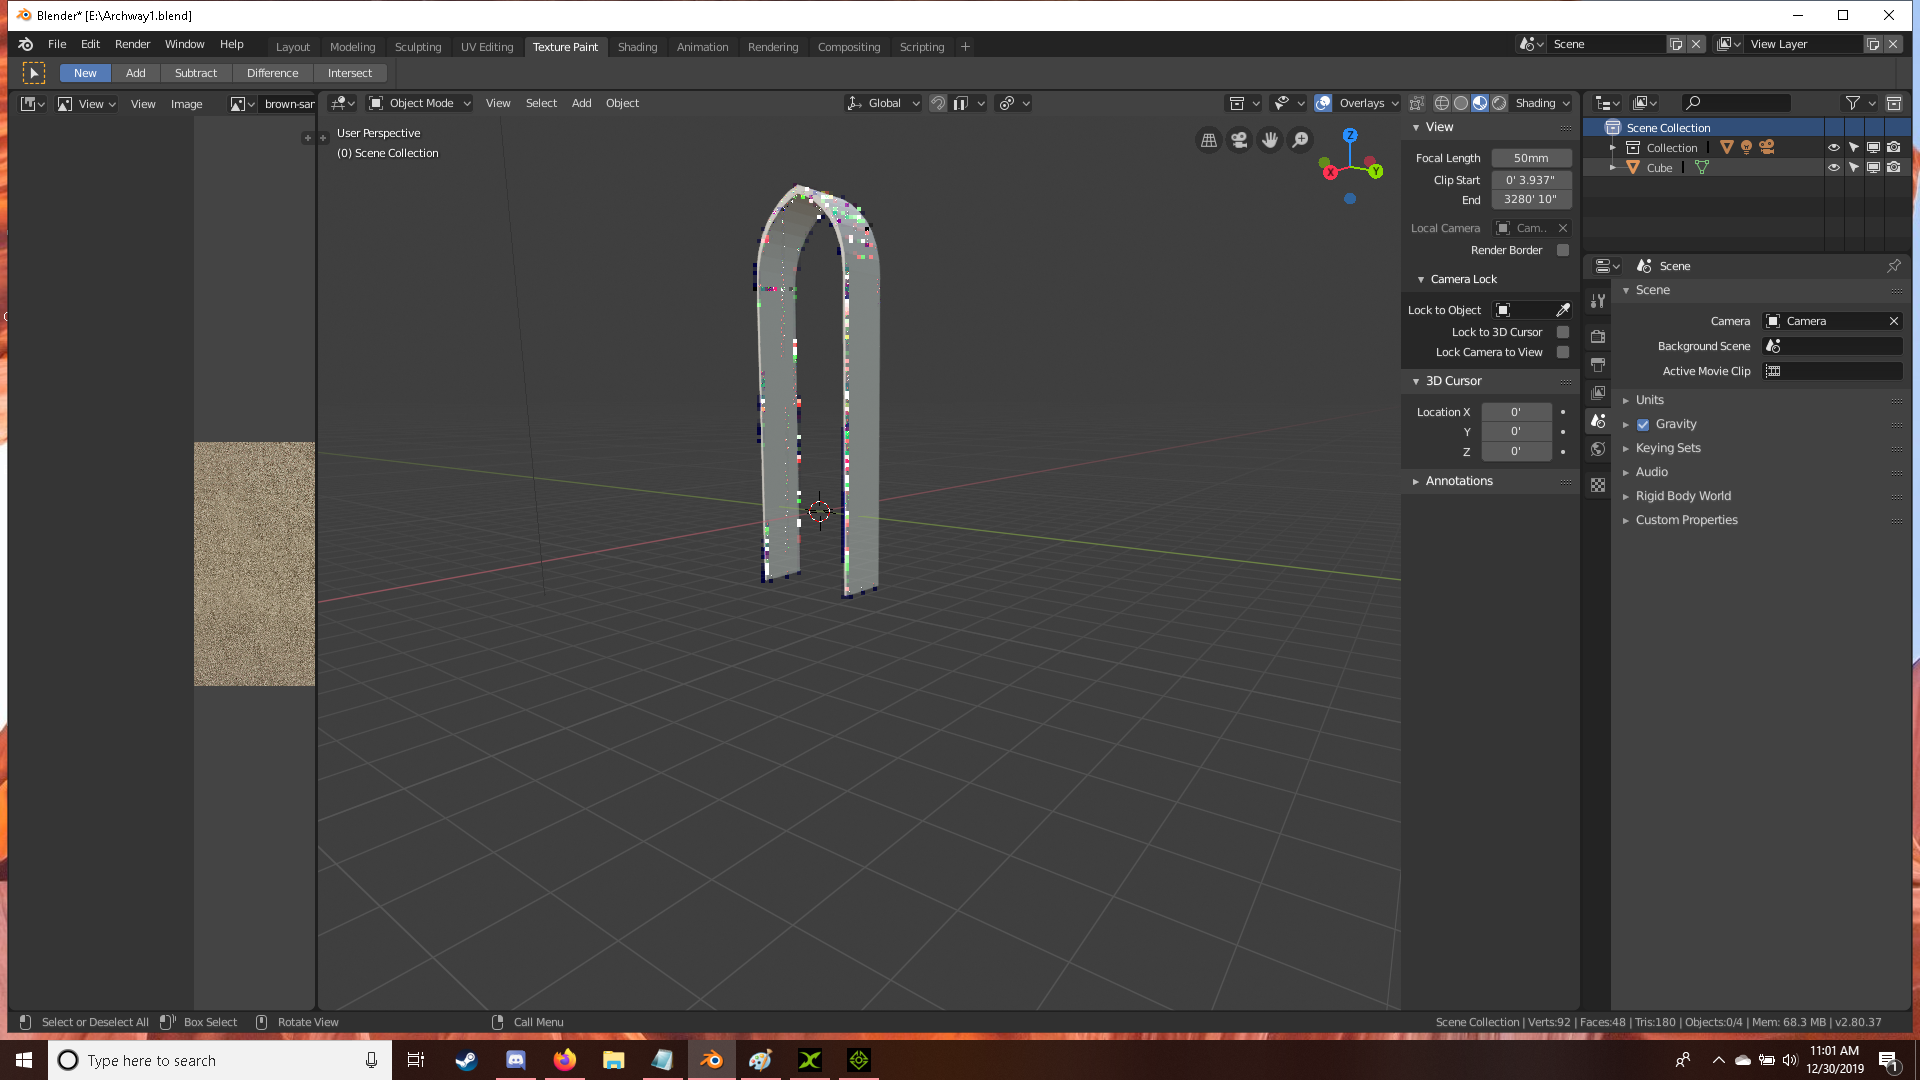Click the brown sand texture image
Image resolution: width=1920 pixels, height=1080 pixels.
254,564
